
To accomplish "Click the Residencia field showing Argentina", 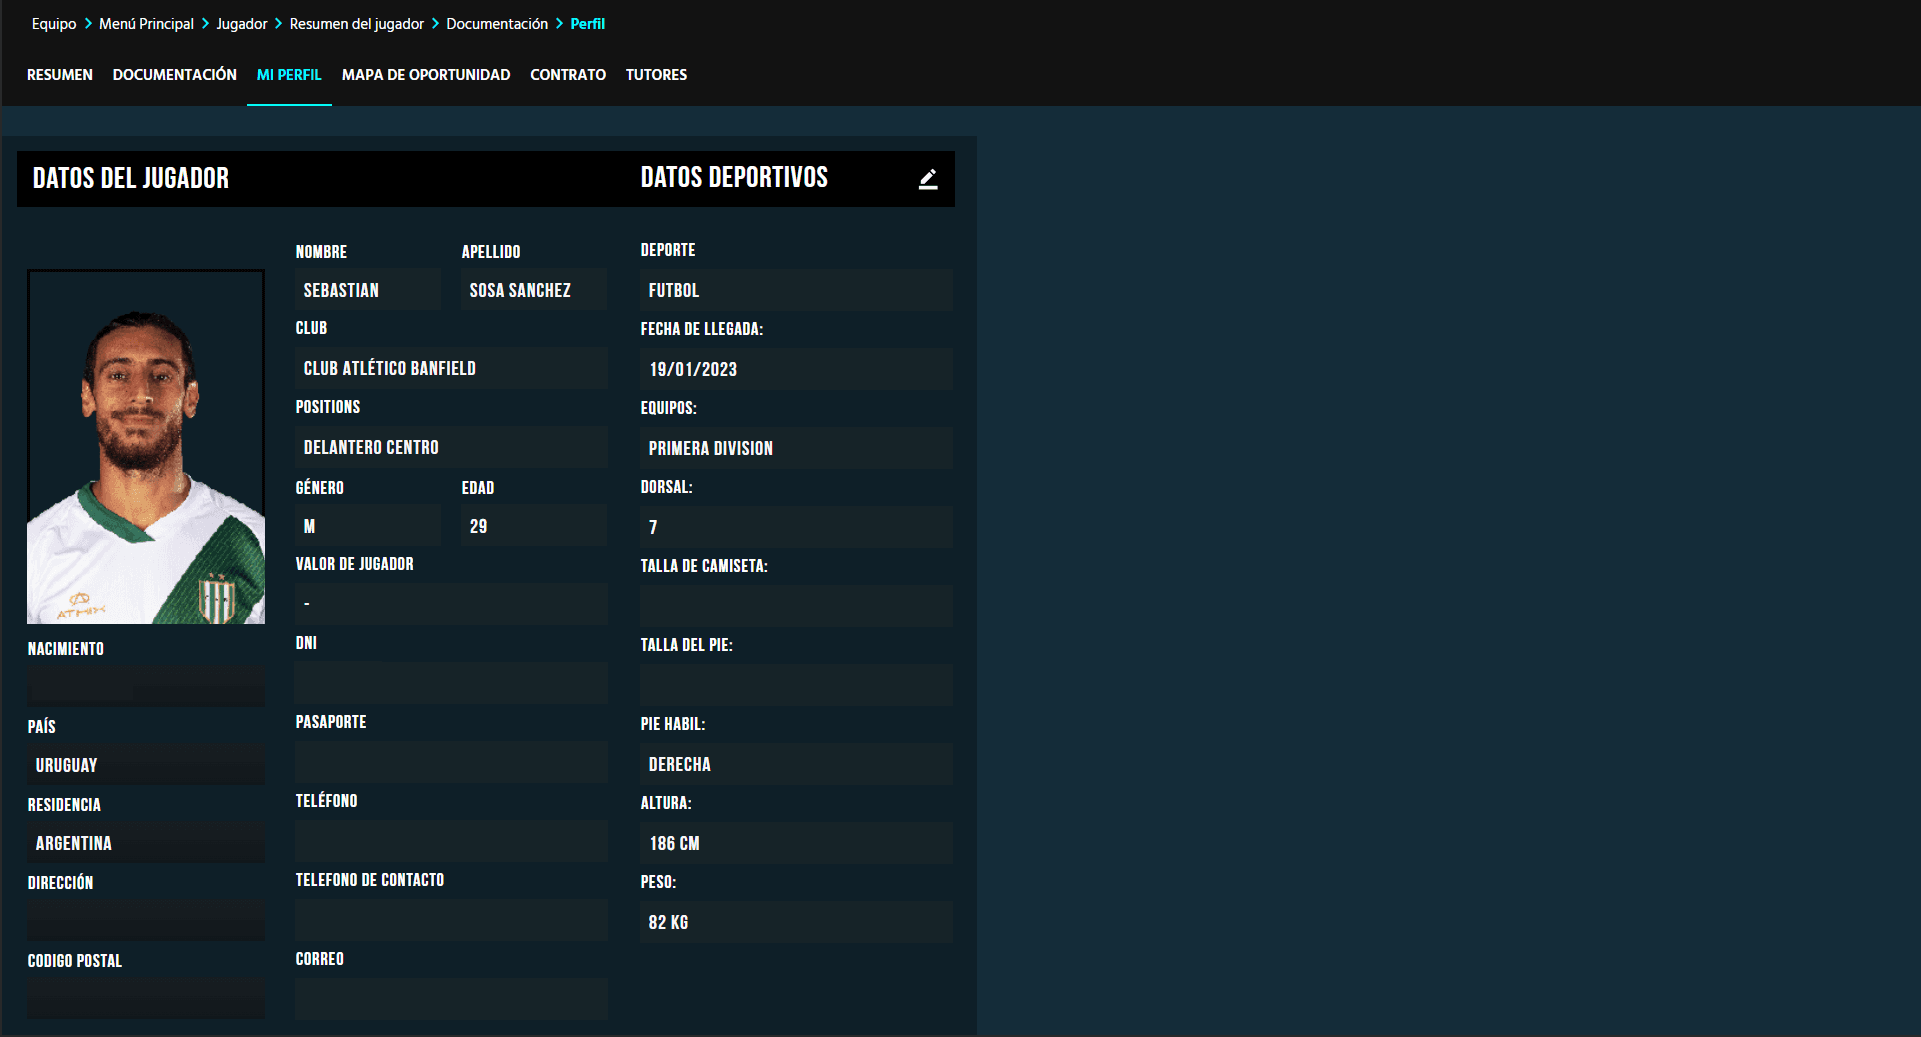I will 146,843.
